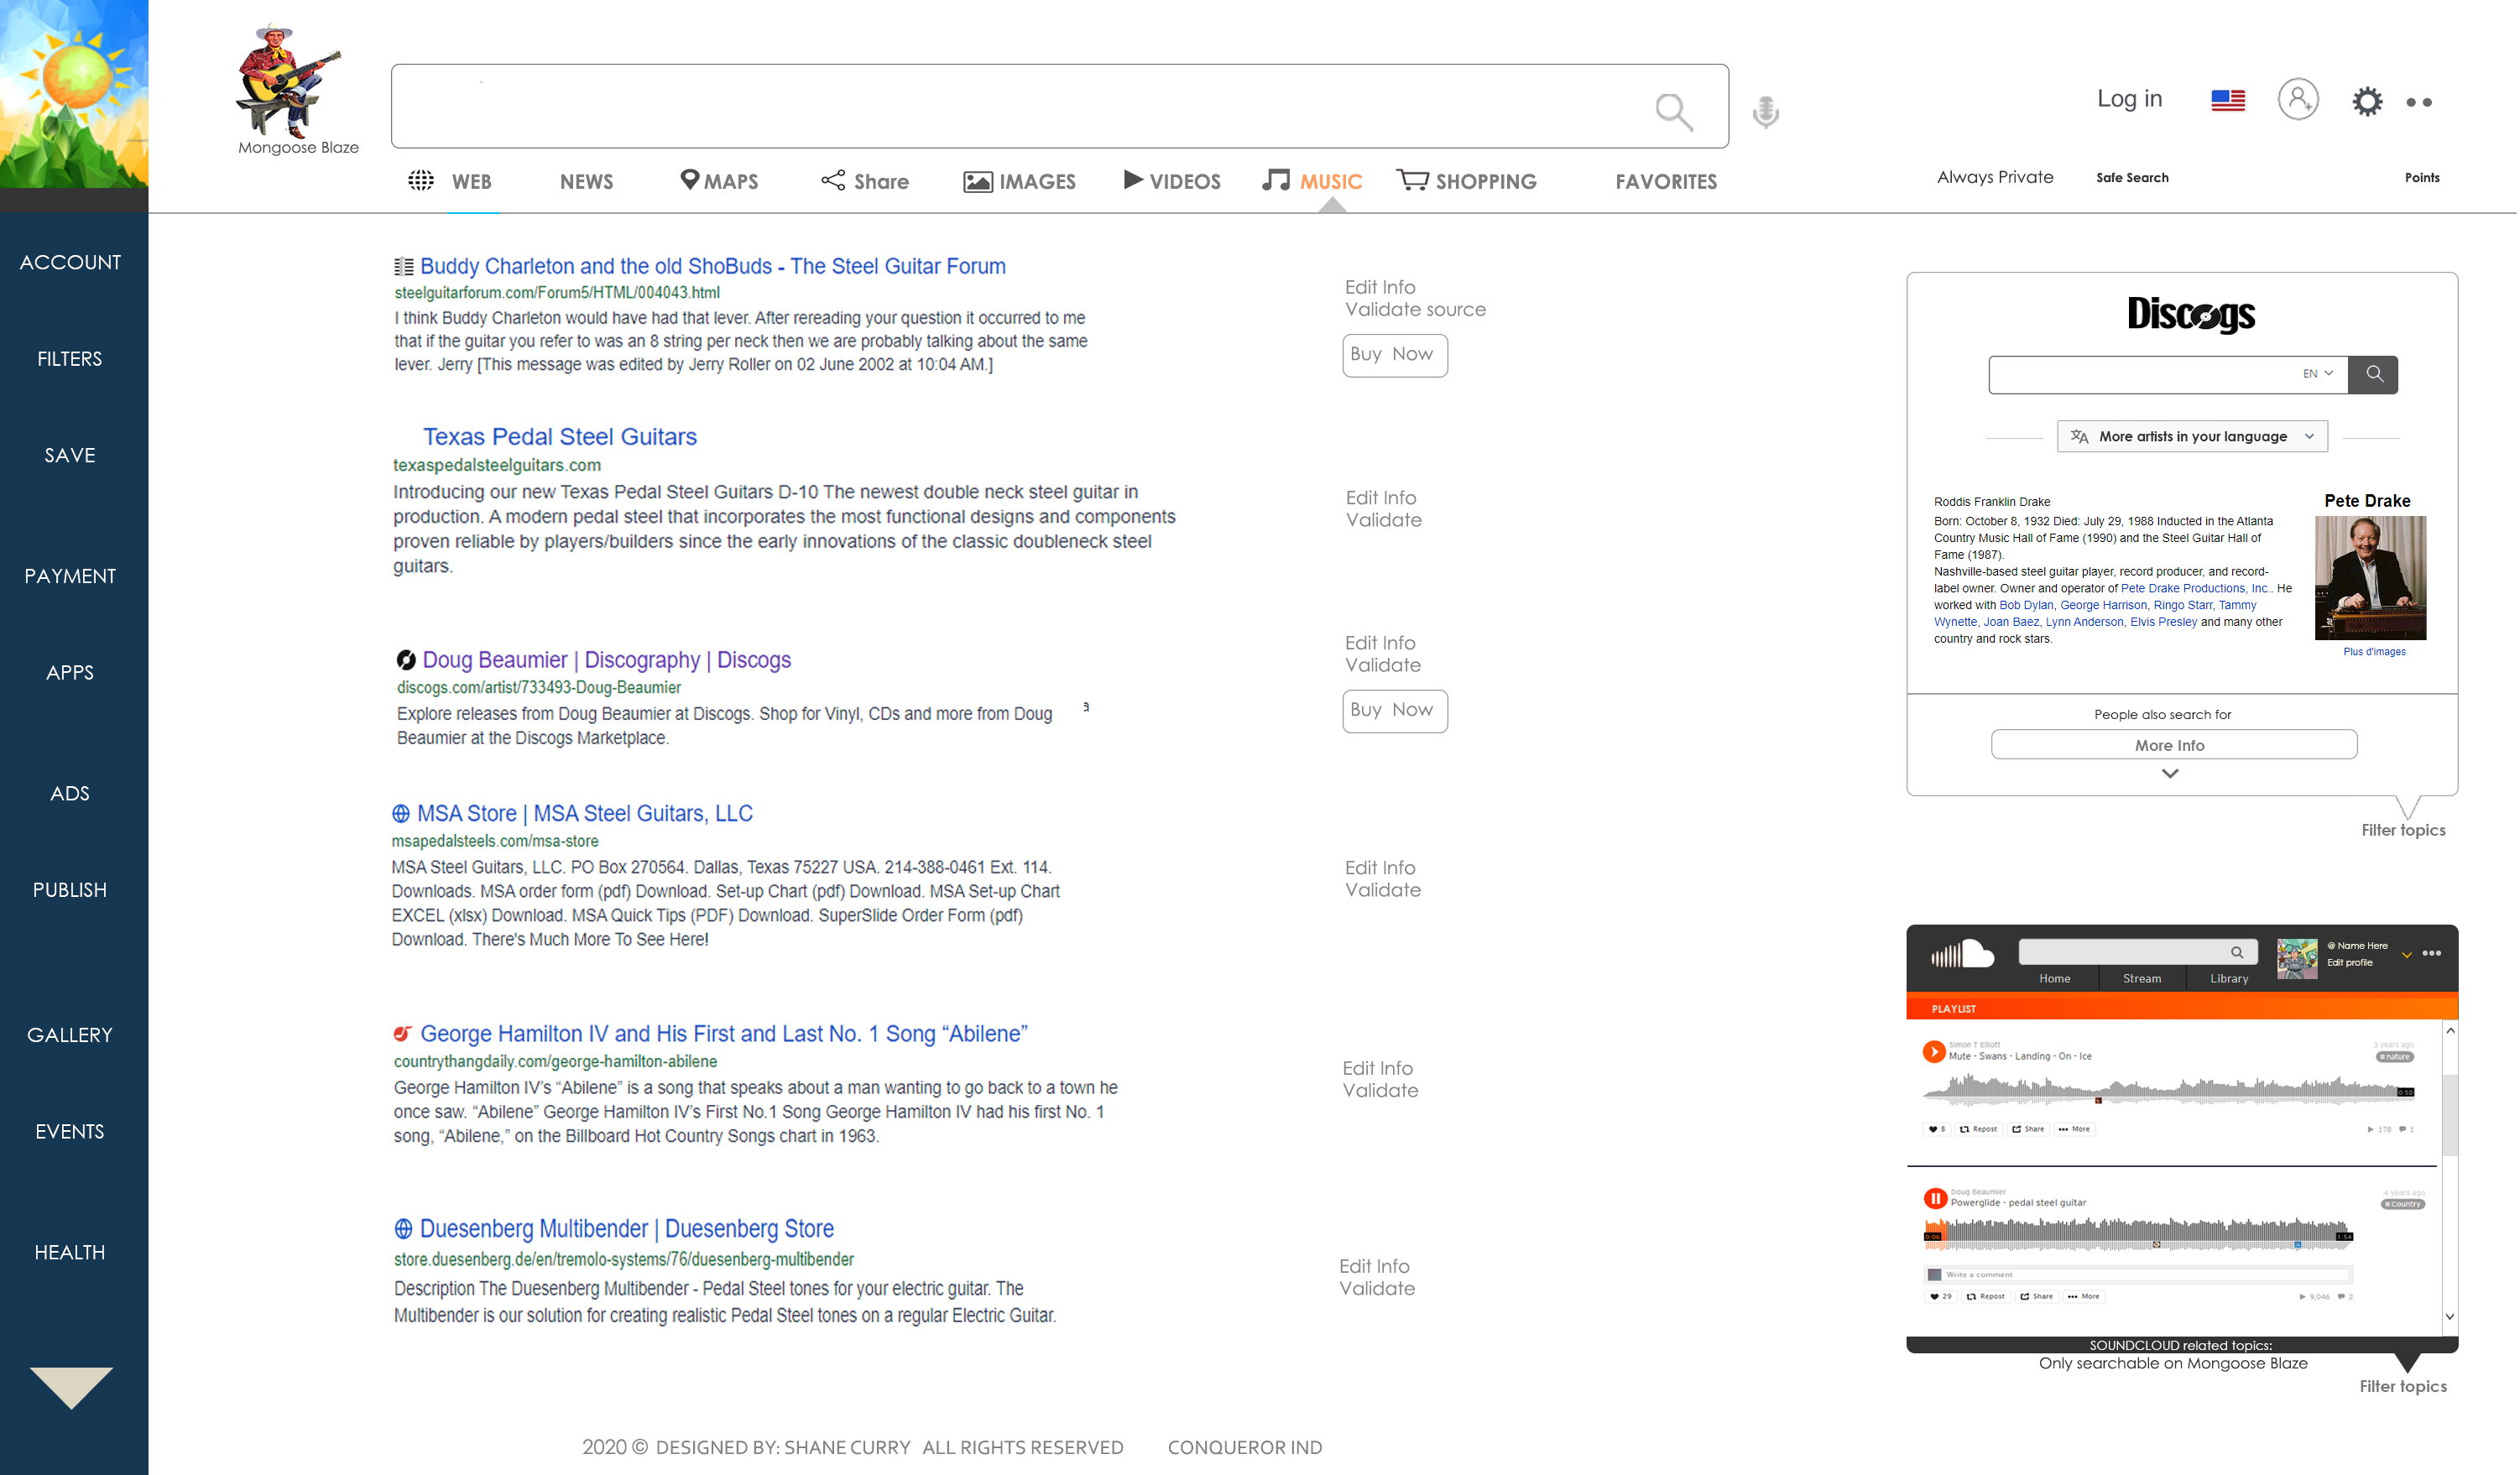Expand the chevron below More Info
Image resolution: width=2520 pixels, height=1475 pixels.
pos(2172,774)
